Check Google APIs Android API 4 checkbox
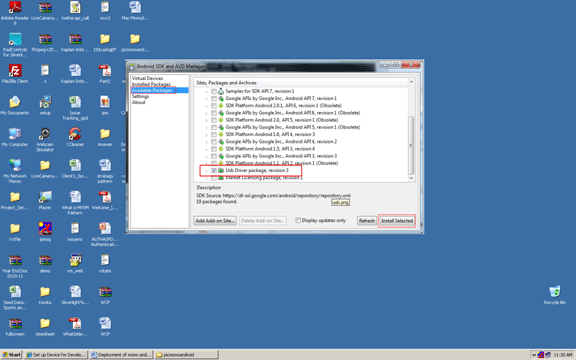This screenshot has height=360, width=576. 213,141
